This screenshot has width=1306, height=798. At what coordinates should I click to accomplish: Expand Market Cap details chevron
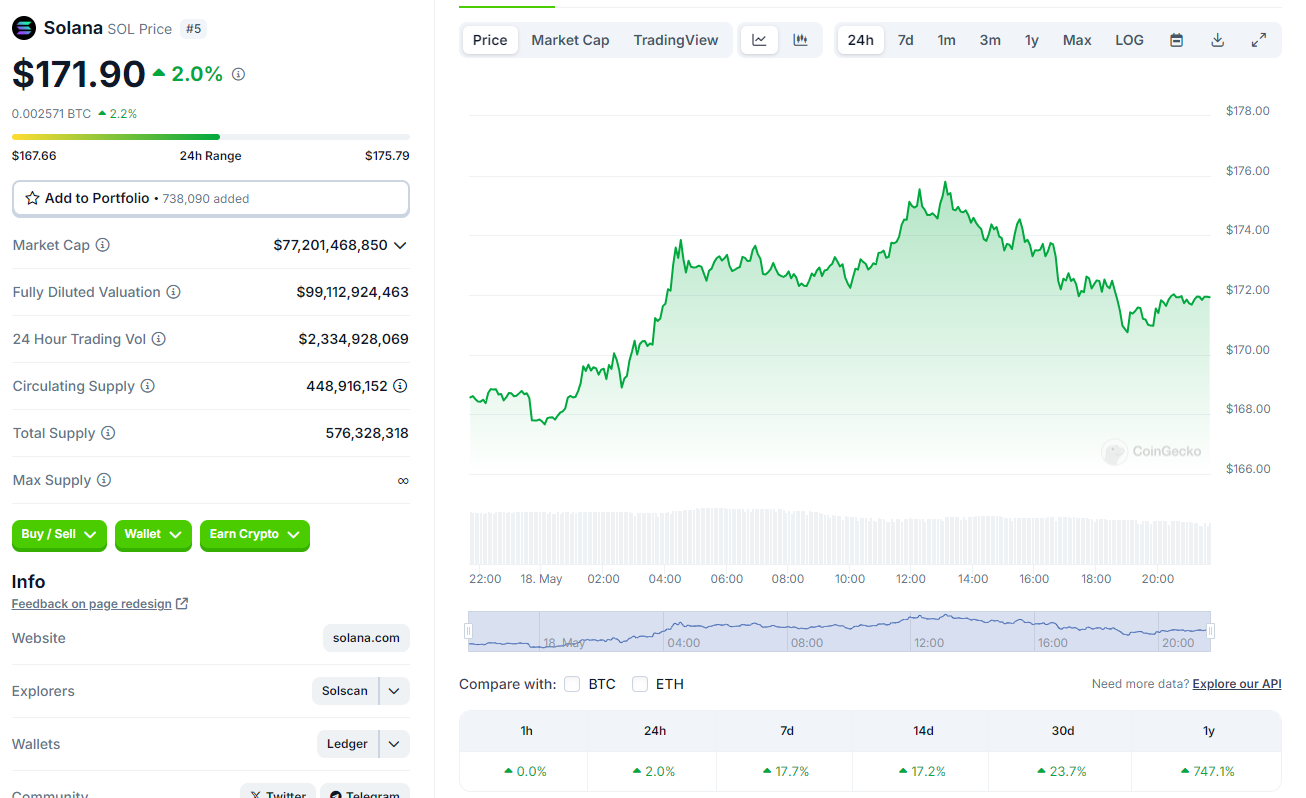[400, 245]
